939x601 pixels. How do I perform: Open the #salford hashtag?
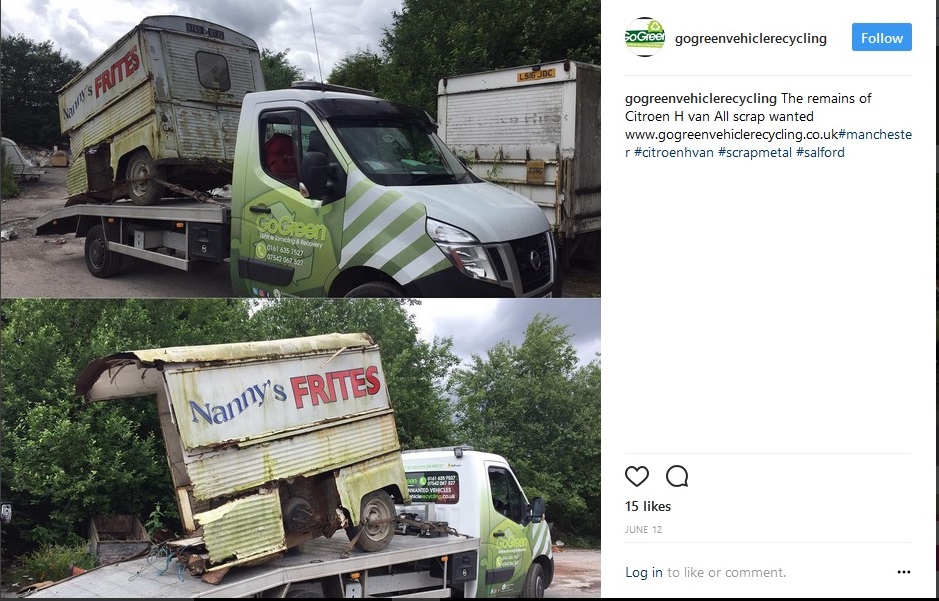coord(820,152)
